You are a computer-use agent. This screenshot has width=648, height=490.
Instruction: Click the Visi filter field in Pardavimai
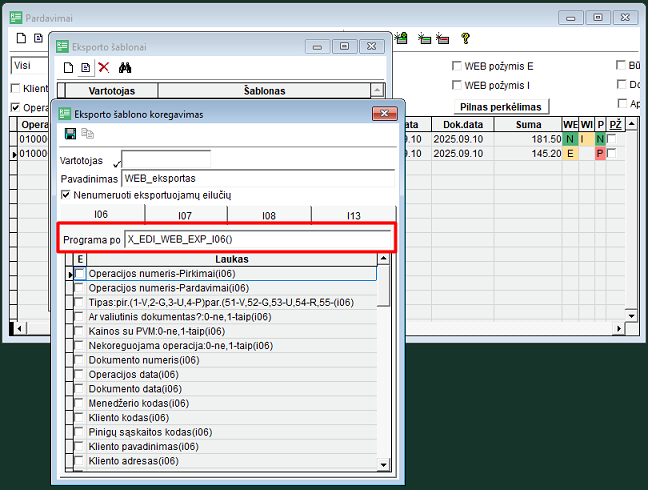point(29,66)
